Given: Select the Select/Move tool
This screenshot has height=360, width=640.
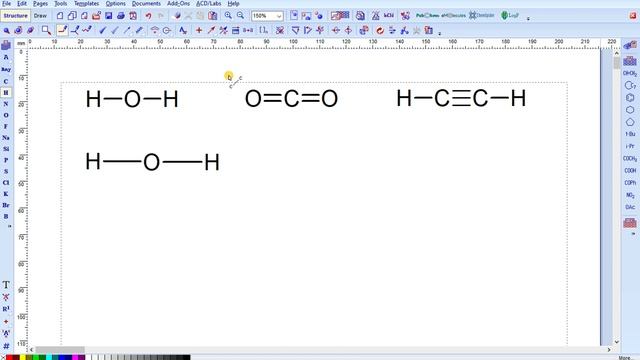Looking at the screenshot, I should click(7, 31).
